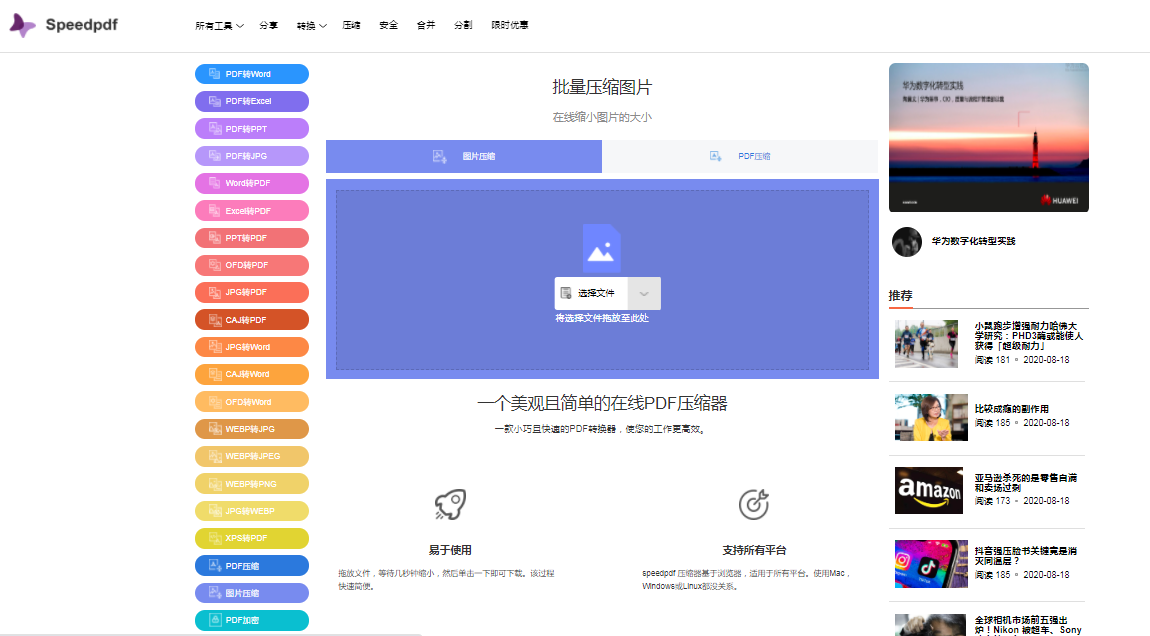Click the lock icon on PDF加密 button

coord(215,620)
